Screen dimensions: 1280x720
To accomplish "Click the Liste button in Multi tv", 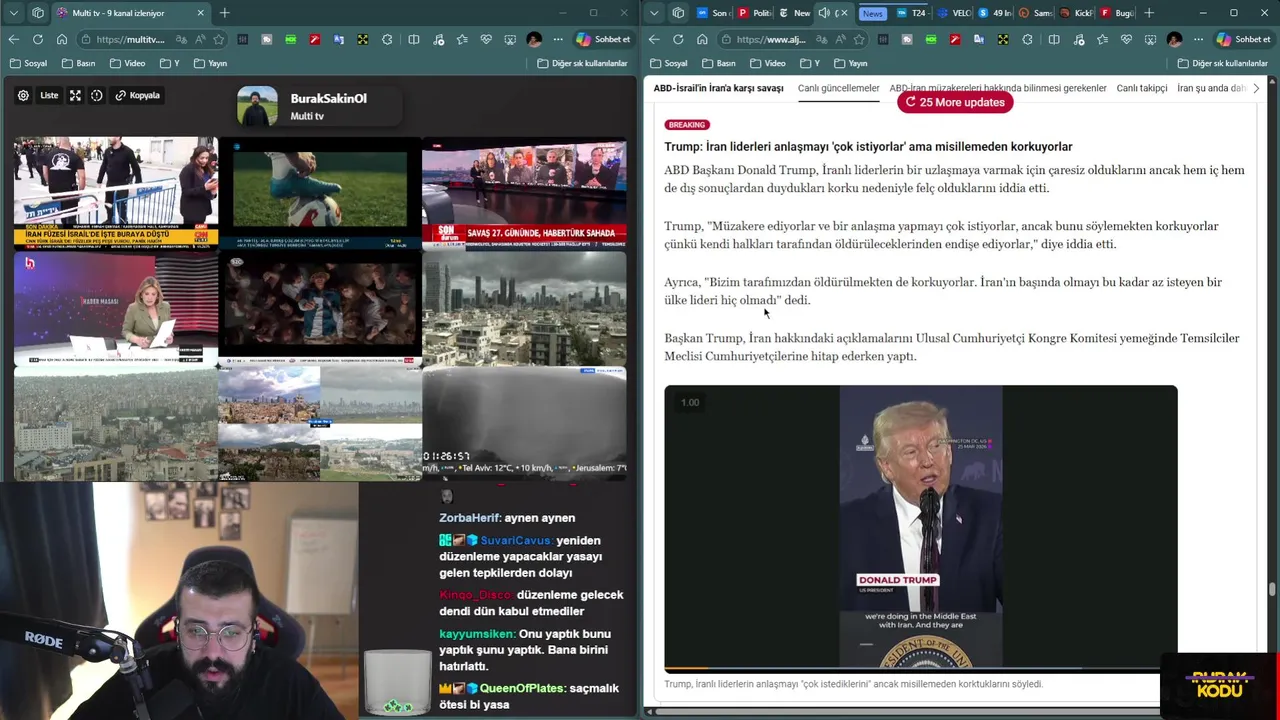I will (49, 96).
